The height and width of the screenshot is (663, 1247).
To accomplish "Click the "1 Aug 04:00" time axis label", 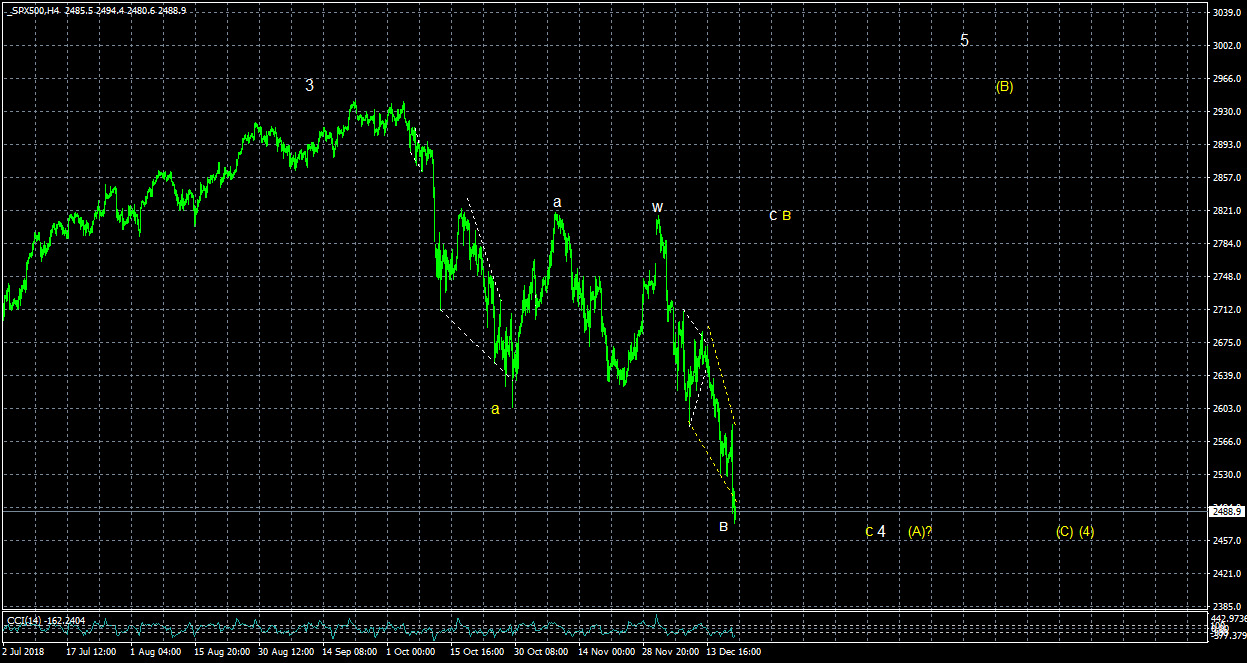I will click(x=155, y=652).
